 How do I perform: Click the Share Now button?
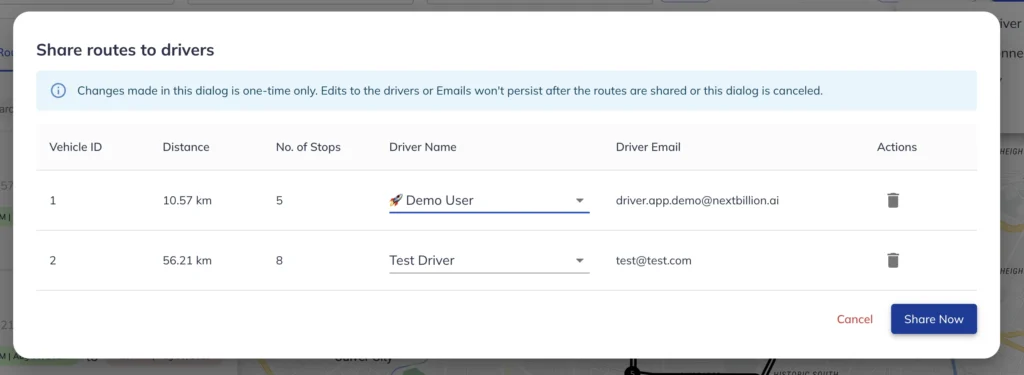[x=934, y=319]
